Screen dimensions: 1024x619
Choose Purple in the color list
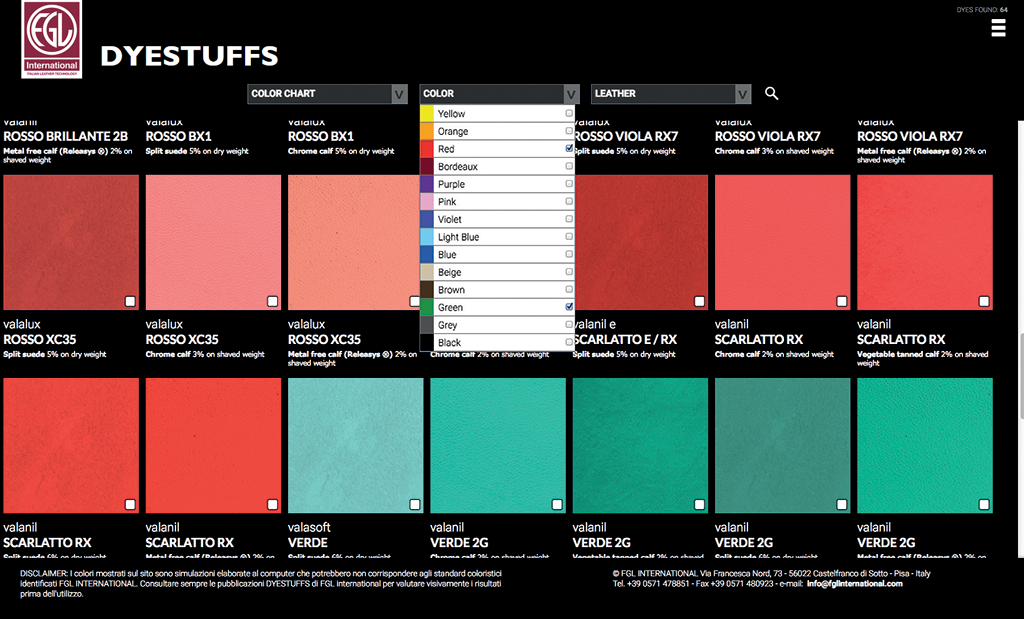point(497,184)
